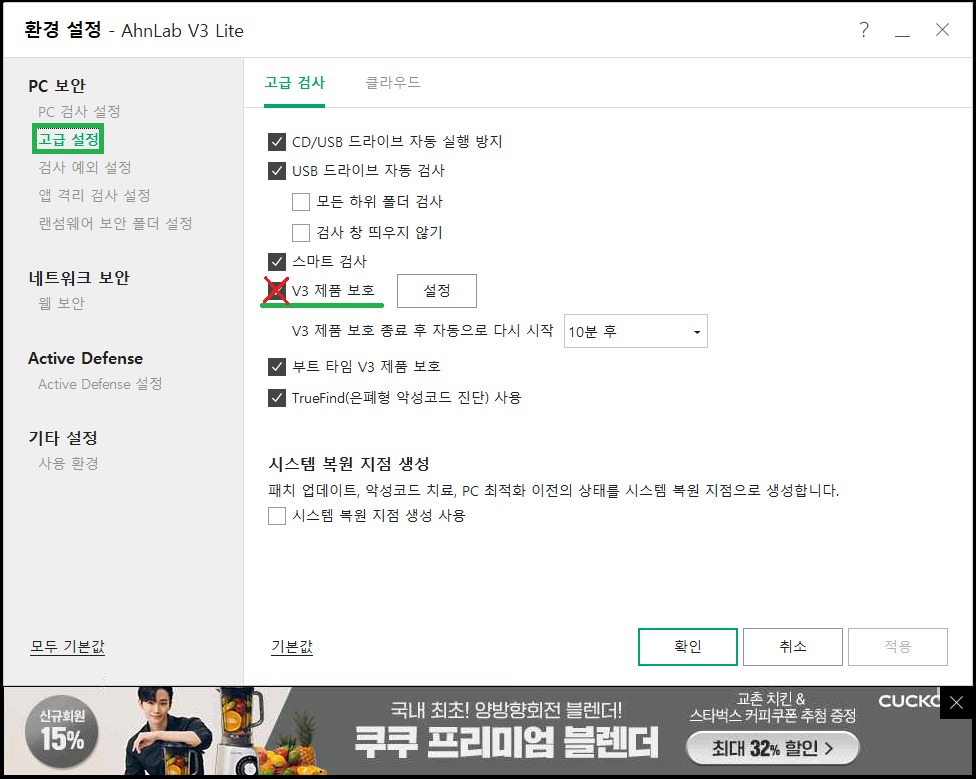Viewport: 976px width, 779px height.
Task: Click the PC 보안 section heading
Action: click(x=57, y=86)
